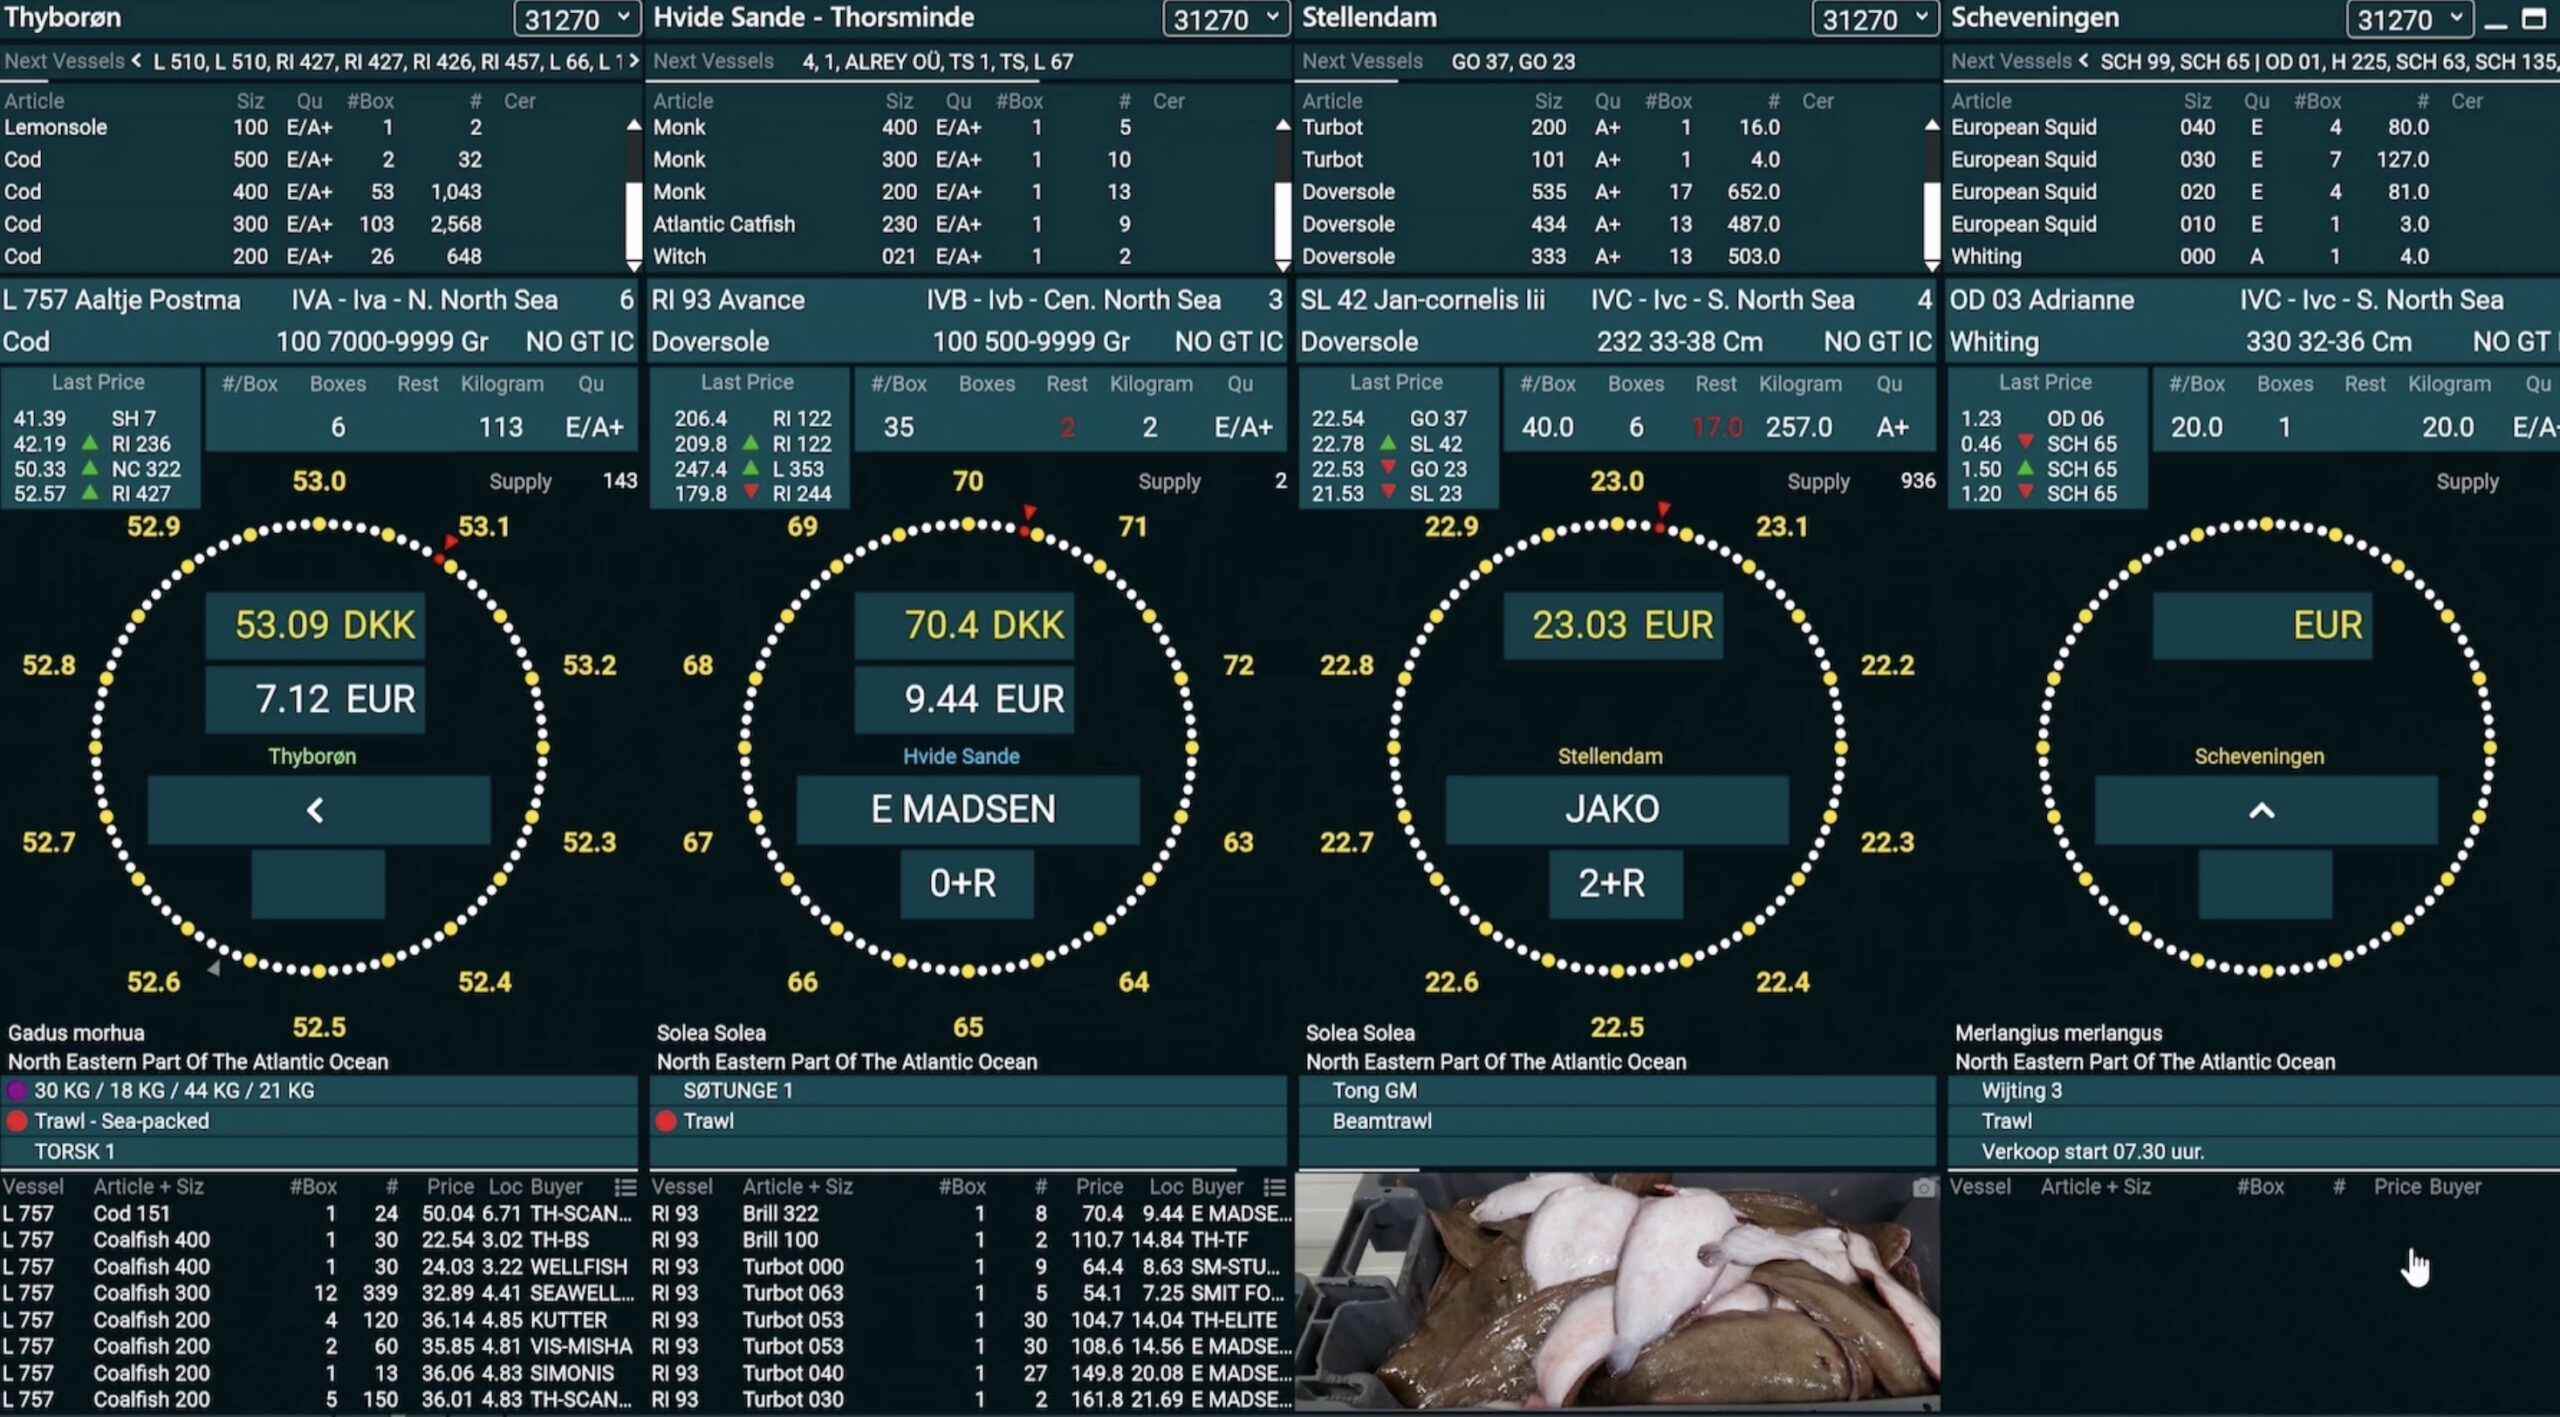Open list options icon in Thyborøn transactions
Screen dimensions: 2560x1417
(625, 1187)
